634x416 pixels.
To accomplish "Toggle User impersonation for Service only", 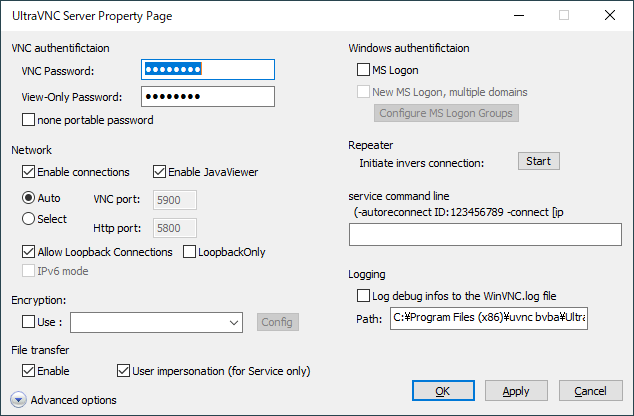I will click(125, 371).
